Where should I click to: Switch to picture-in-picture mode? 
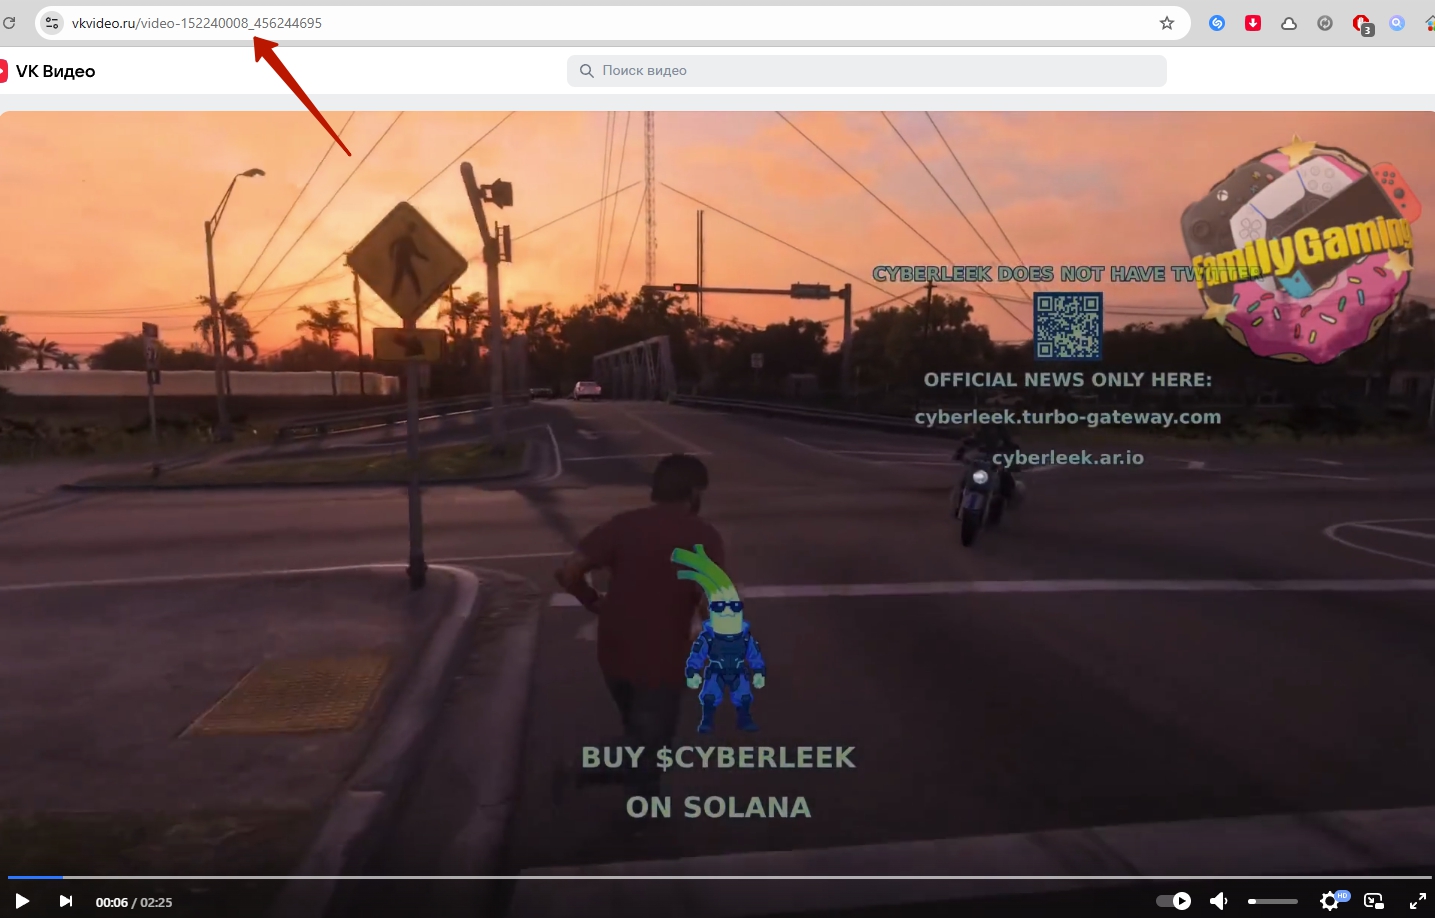pyautogui.click(x=1374, y=901)
